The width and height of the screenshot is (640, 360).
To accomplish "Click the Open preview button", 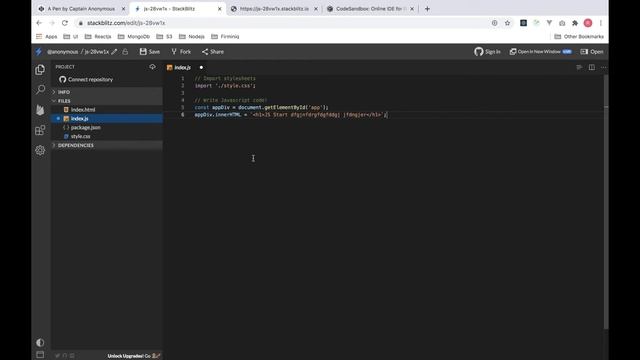I will [592, 52].
